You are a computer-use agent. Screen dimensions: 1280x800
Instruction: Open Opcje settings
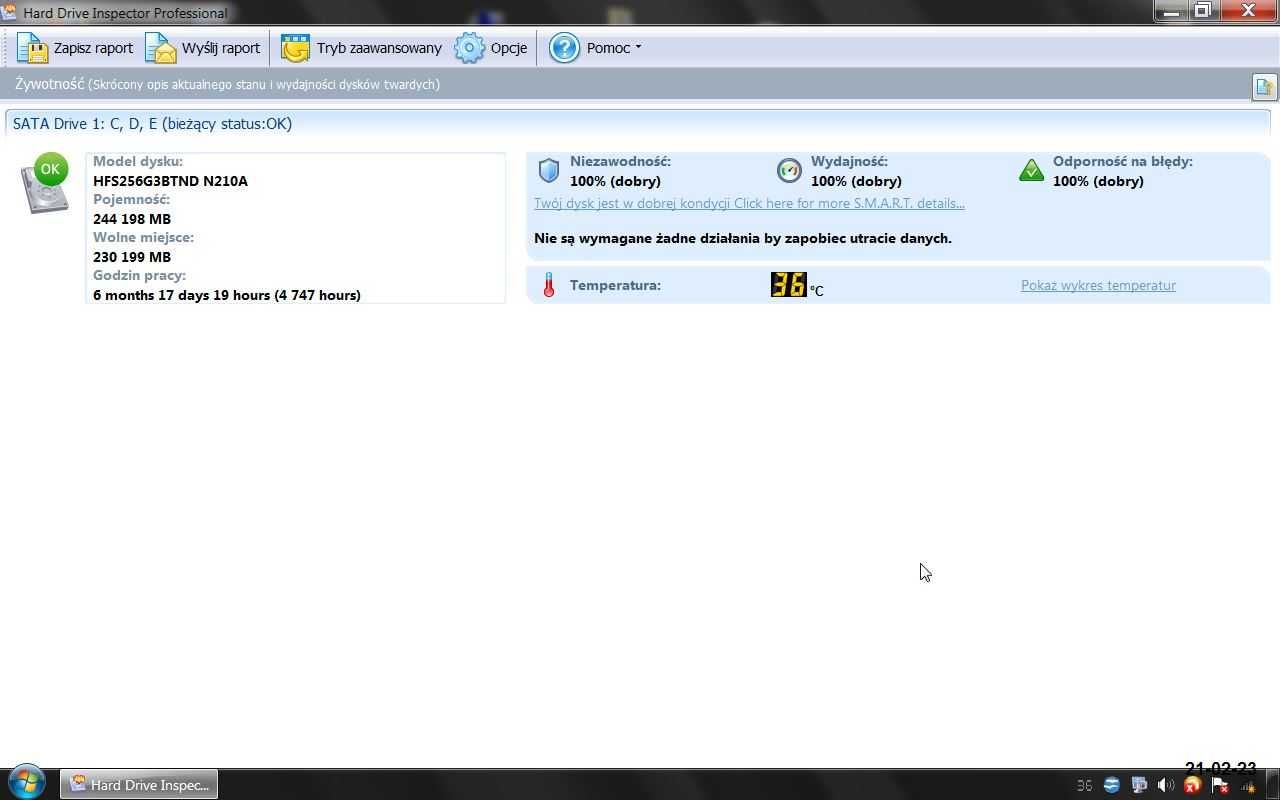tap(491, 48)
